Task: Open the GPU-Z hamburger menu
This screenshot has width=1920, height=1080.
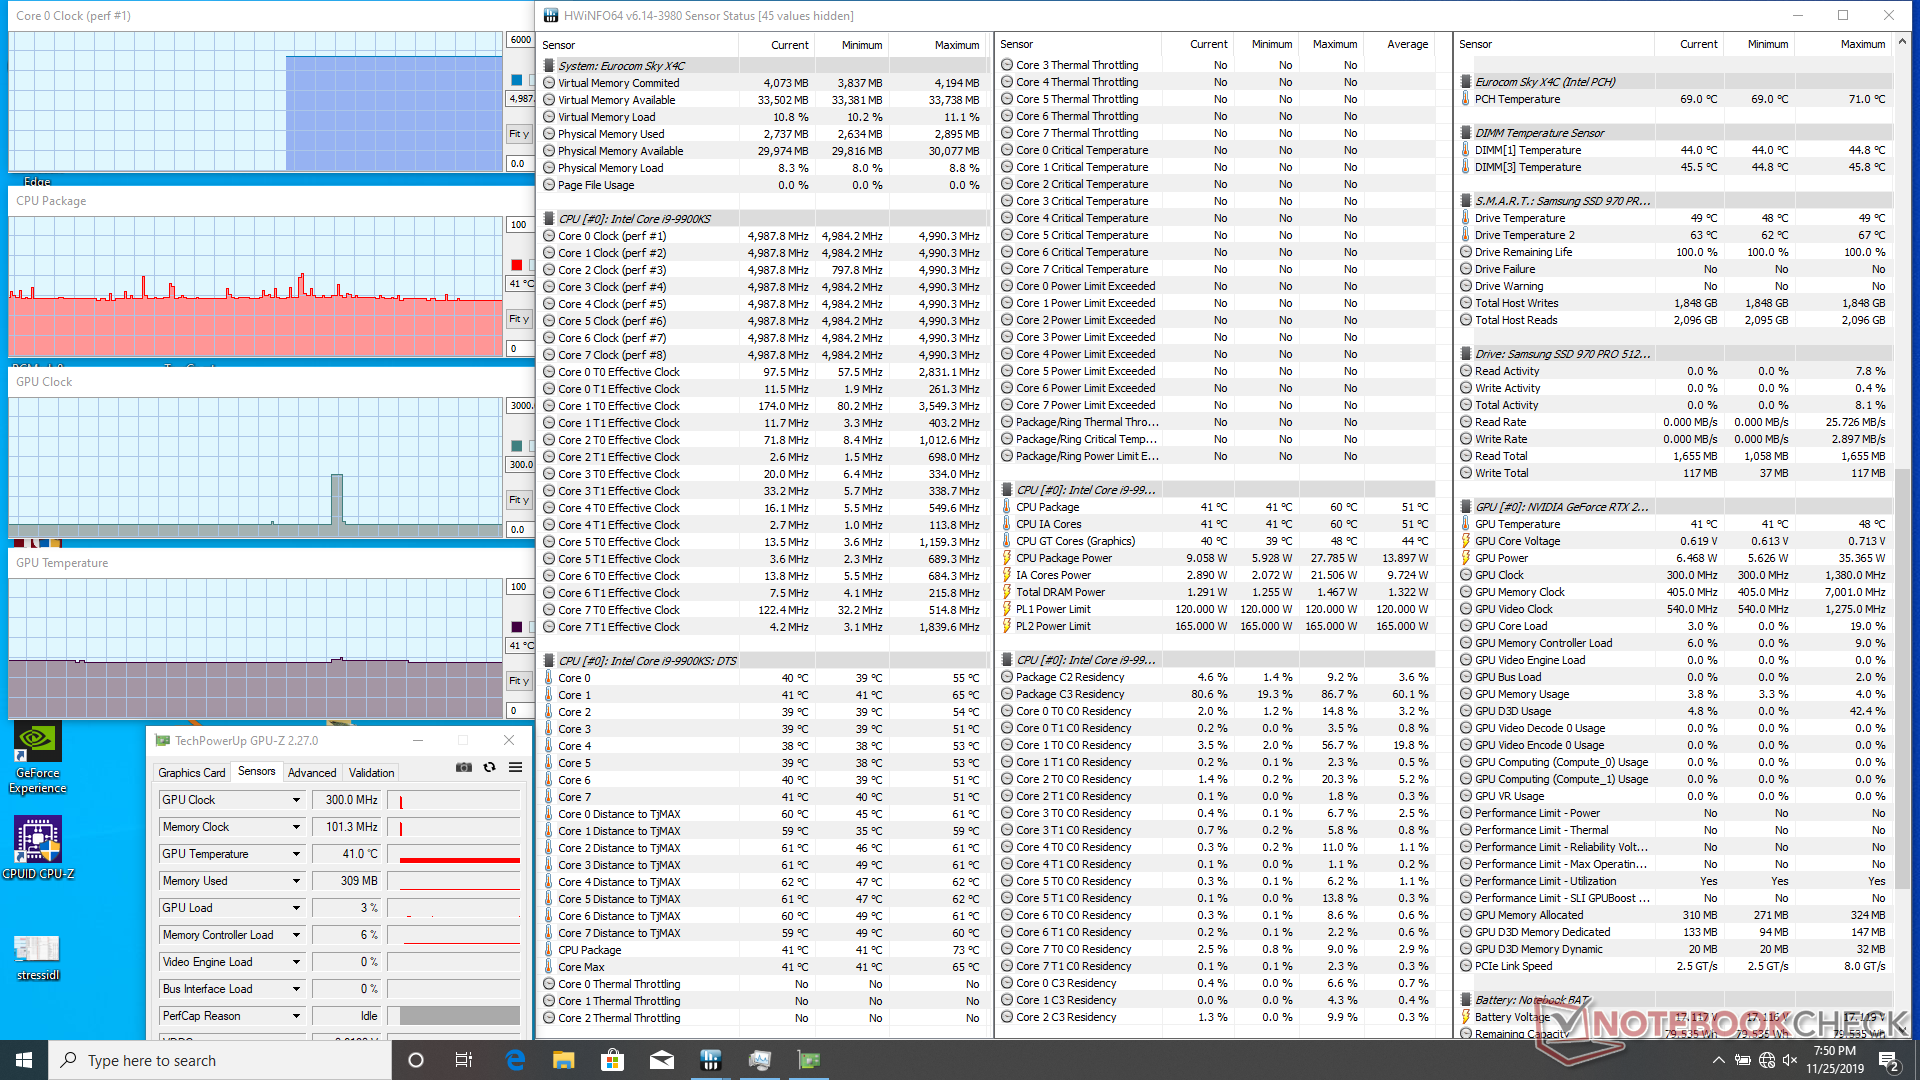Action: pyautogui.click(x=515, y=768)
